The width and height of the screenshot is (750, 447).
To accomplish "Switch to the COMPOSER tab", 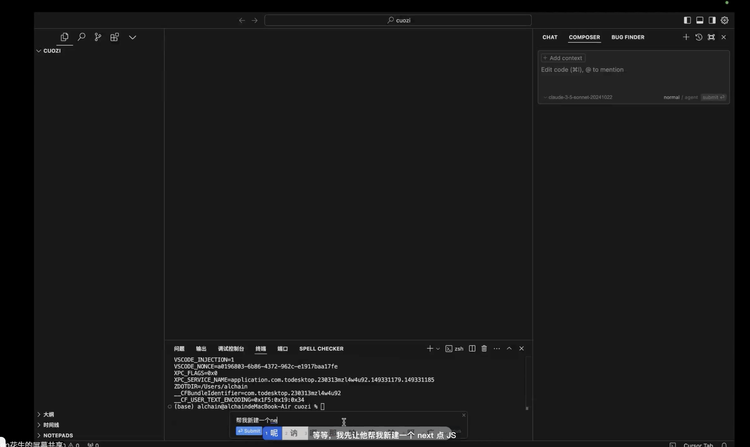I will [584, 37].
